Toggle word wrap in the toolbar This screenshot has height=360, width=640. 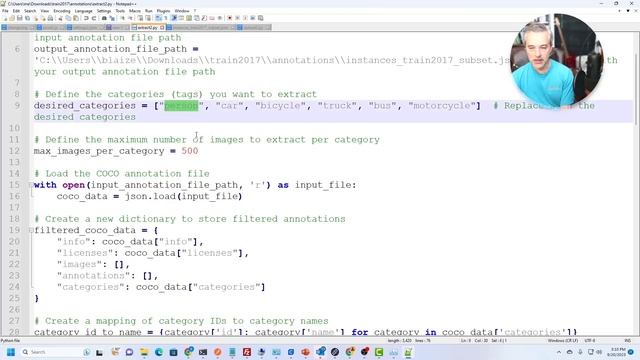[157, 18]
